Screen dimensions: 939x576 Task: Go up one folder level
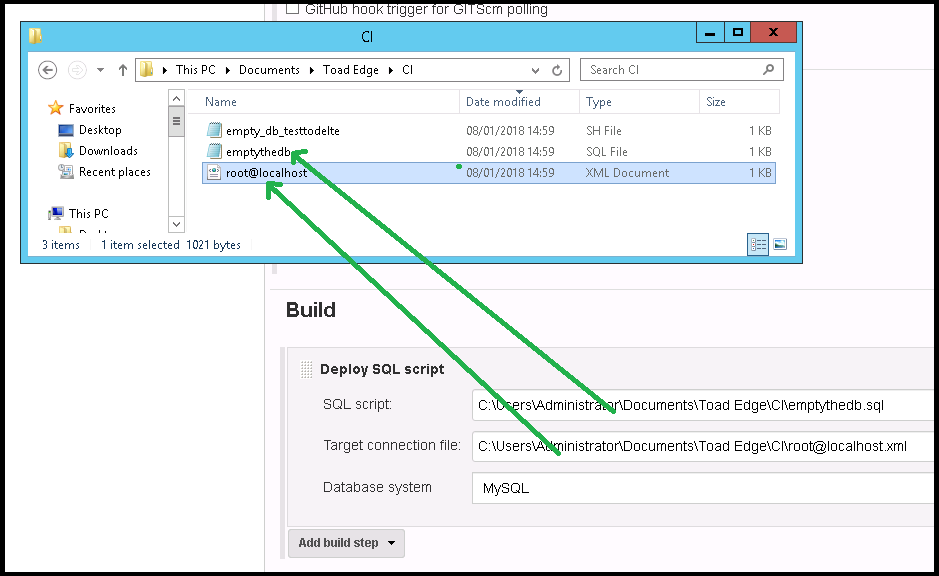coord(123,70)
